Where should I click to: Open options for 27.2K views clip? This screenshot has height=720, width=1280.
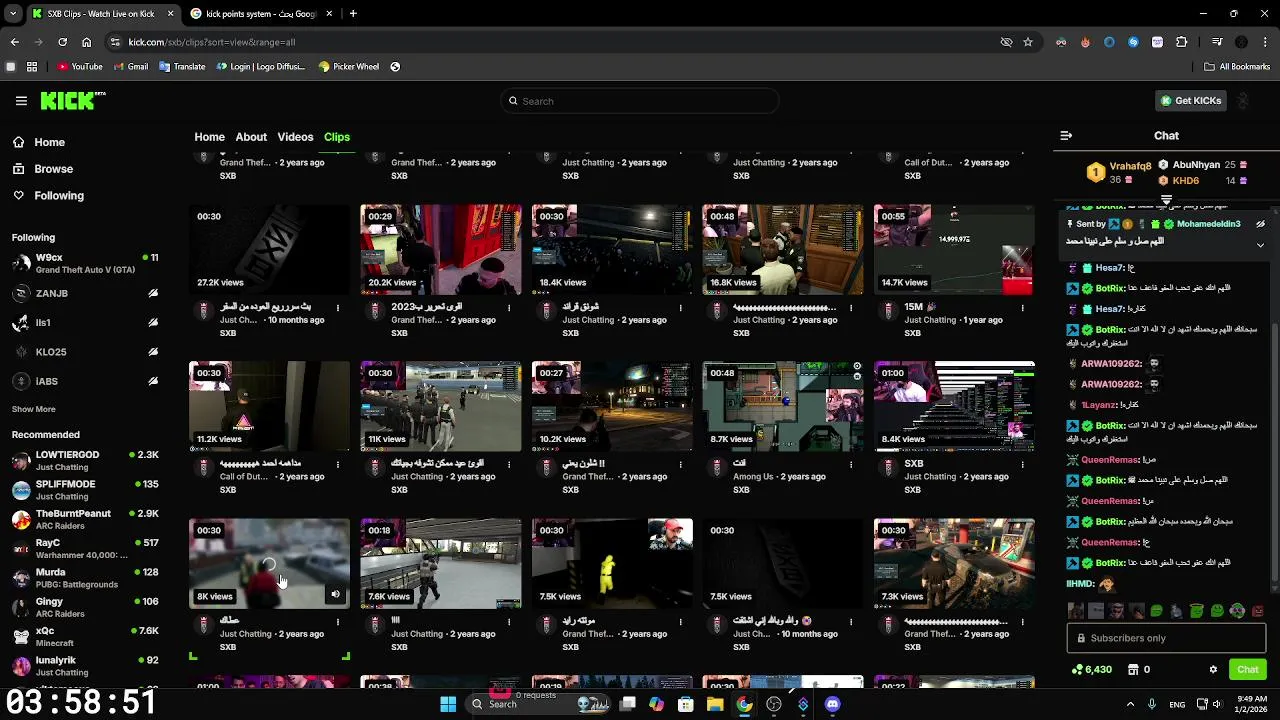pos(337,308)
